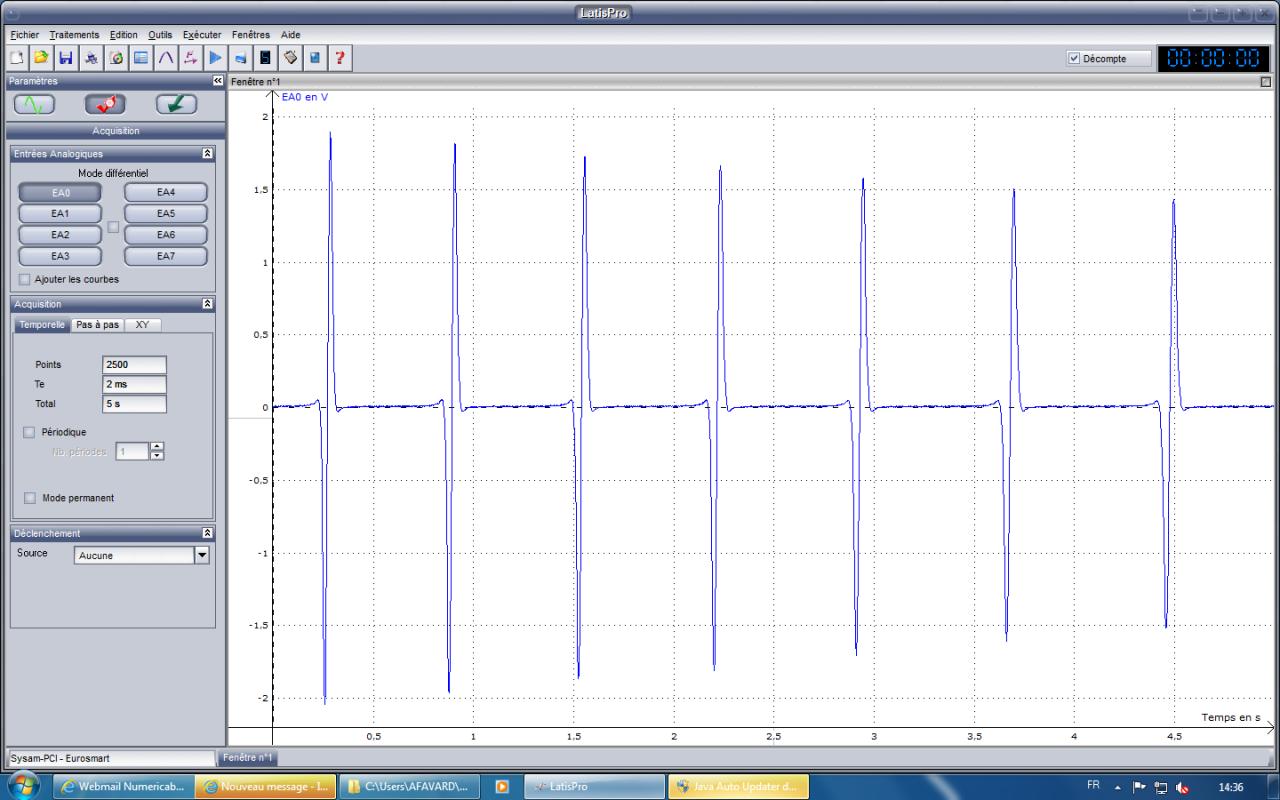Click the Te sampling period field

click(134, 385)
